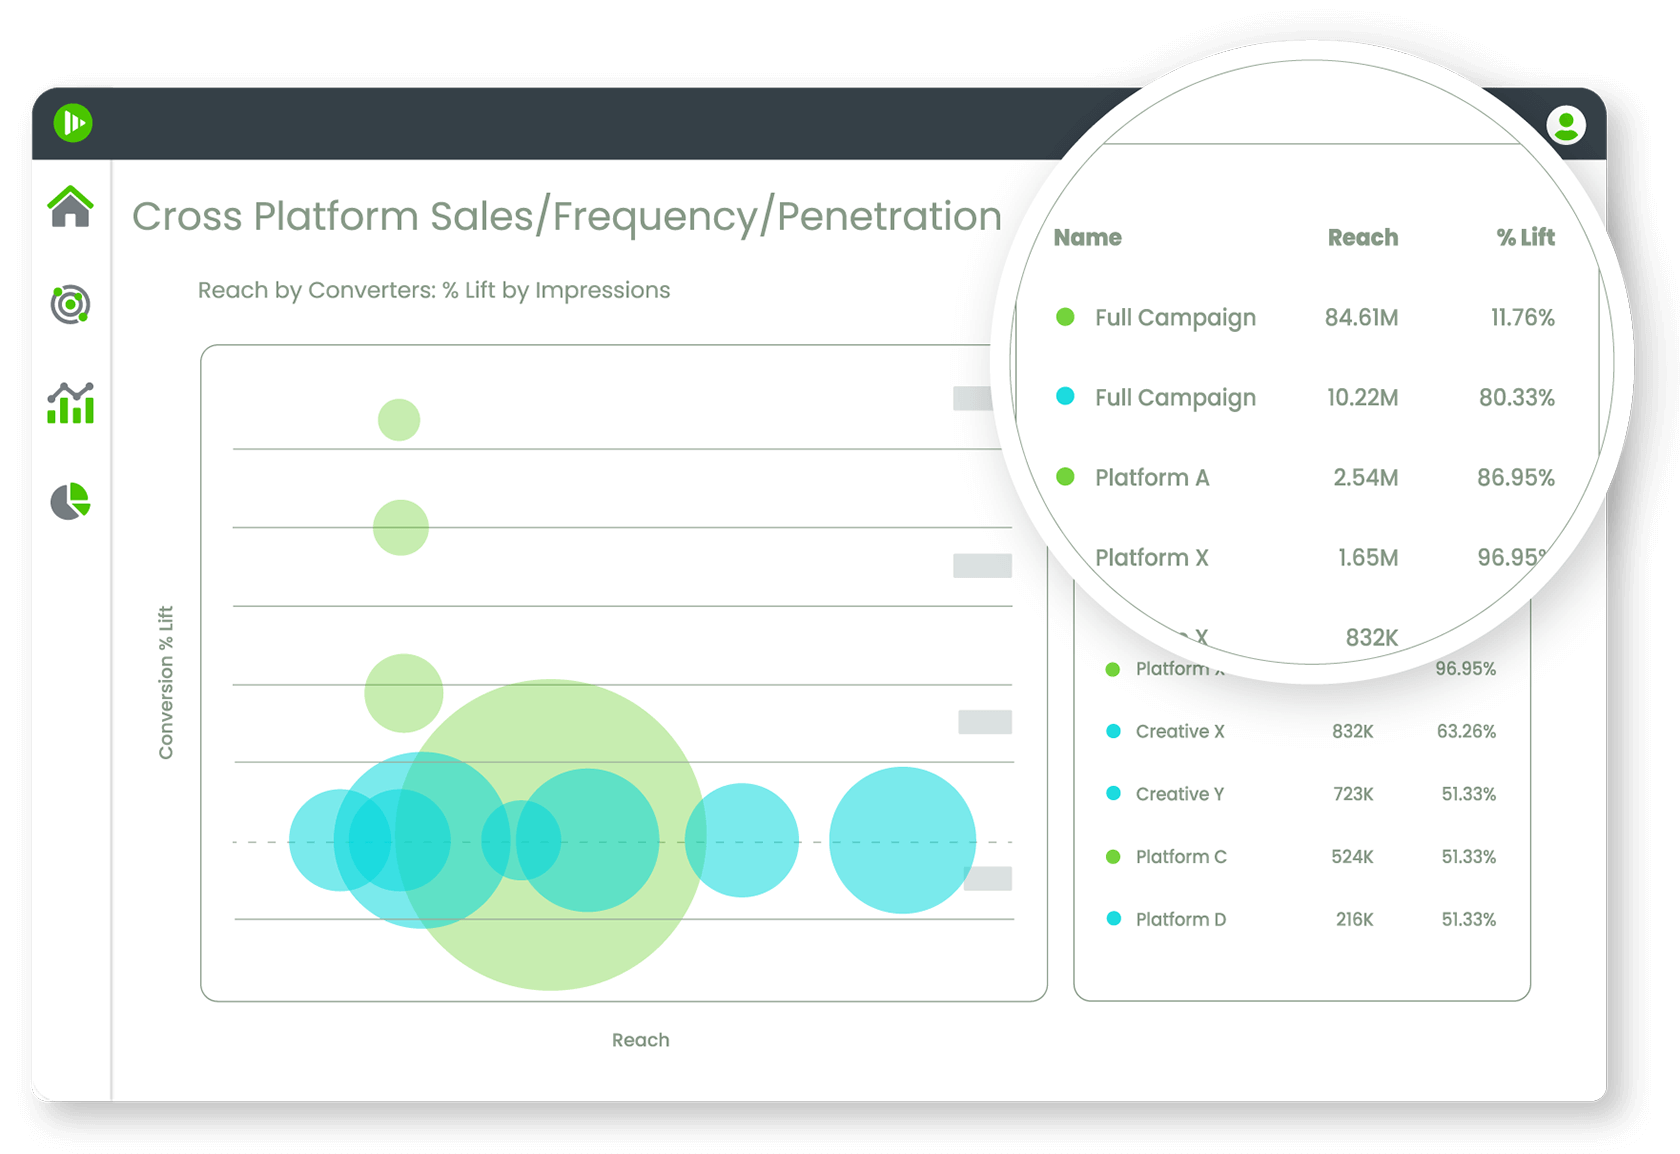Click the 86.95% lift value
The height and width of the screenshot is (1154, 1680).
point(1516,477)
